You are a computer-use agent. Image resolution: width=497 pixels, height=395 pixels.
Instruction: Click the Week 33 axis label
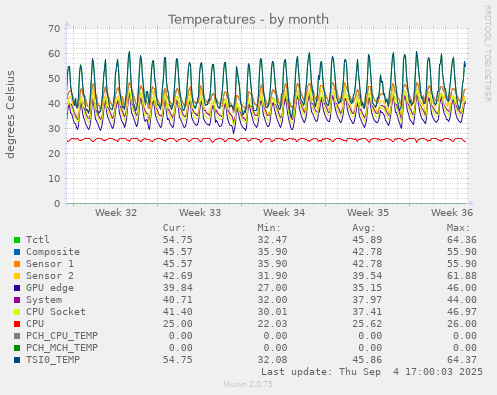[200, 213]
